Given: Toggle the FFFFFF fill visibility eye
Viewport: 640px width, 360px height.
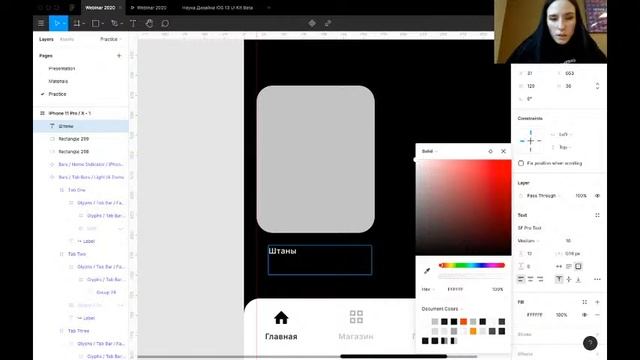Looking at the screenshot, I should click(x=584, y=315).
